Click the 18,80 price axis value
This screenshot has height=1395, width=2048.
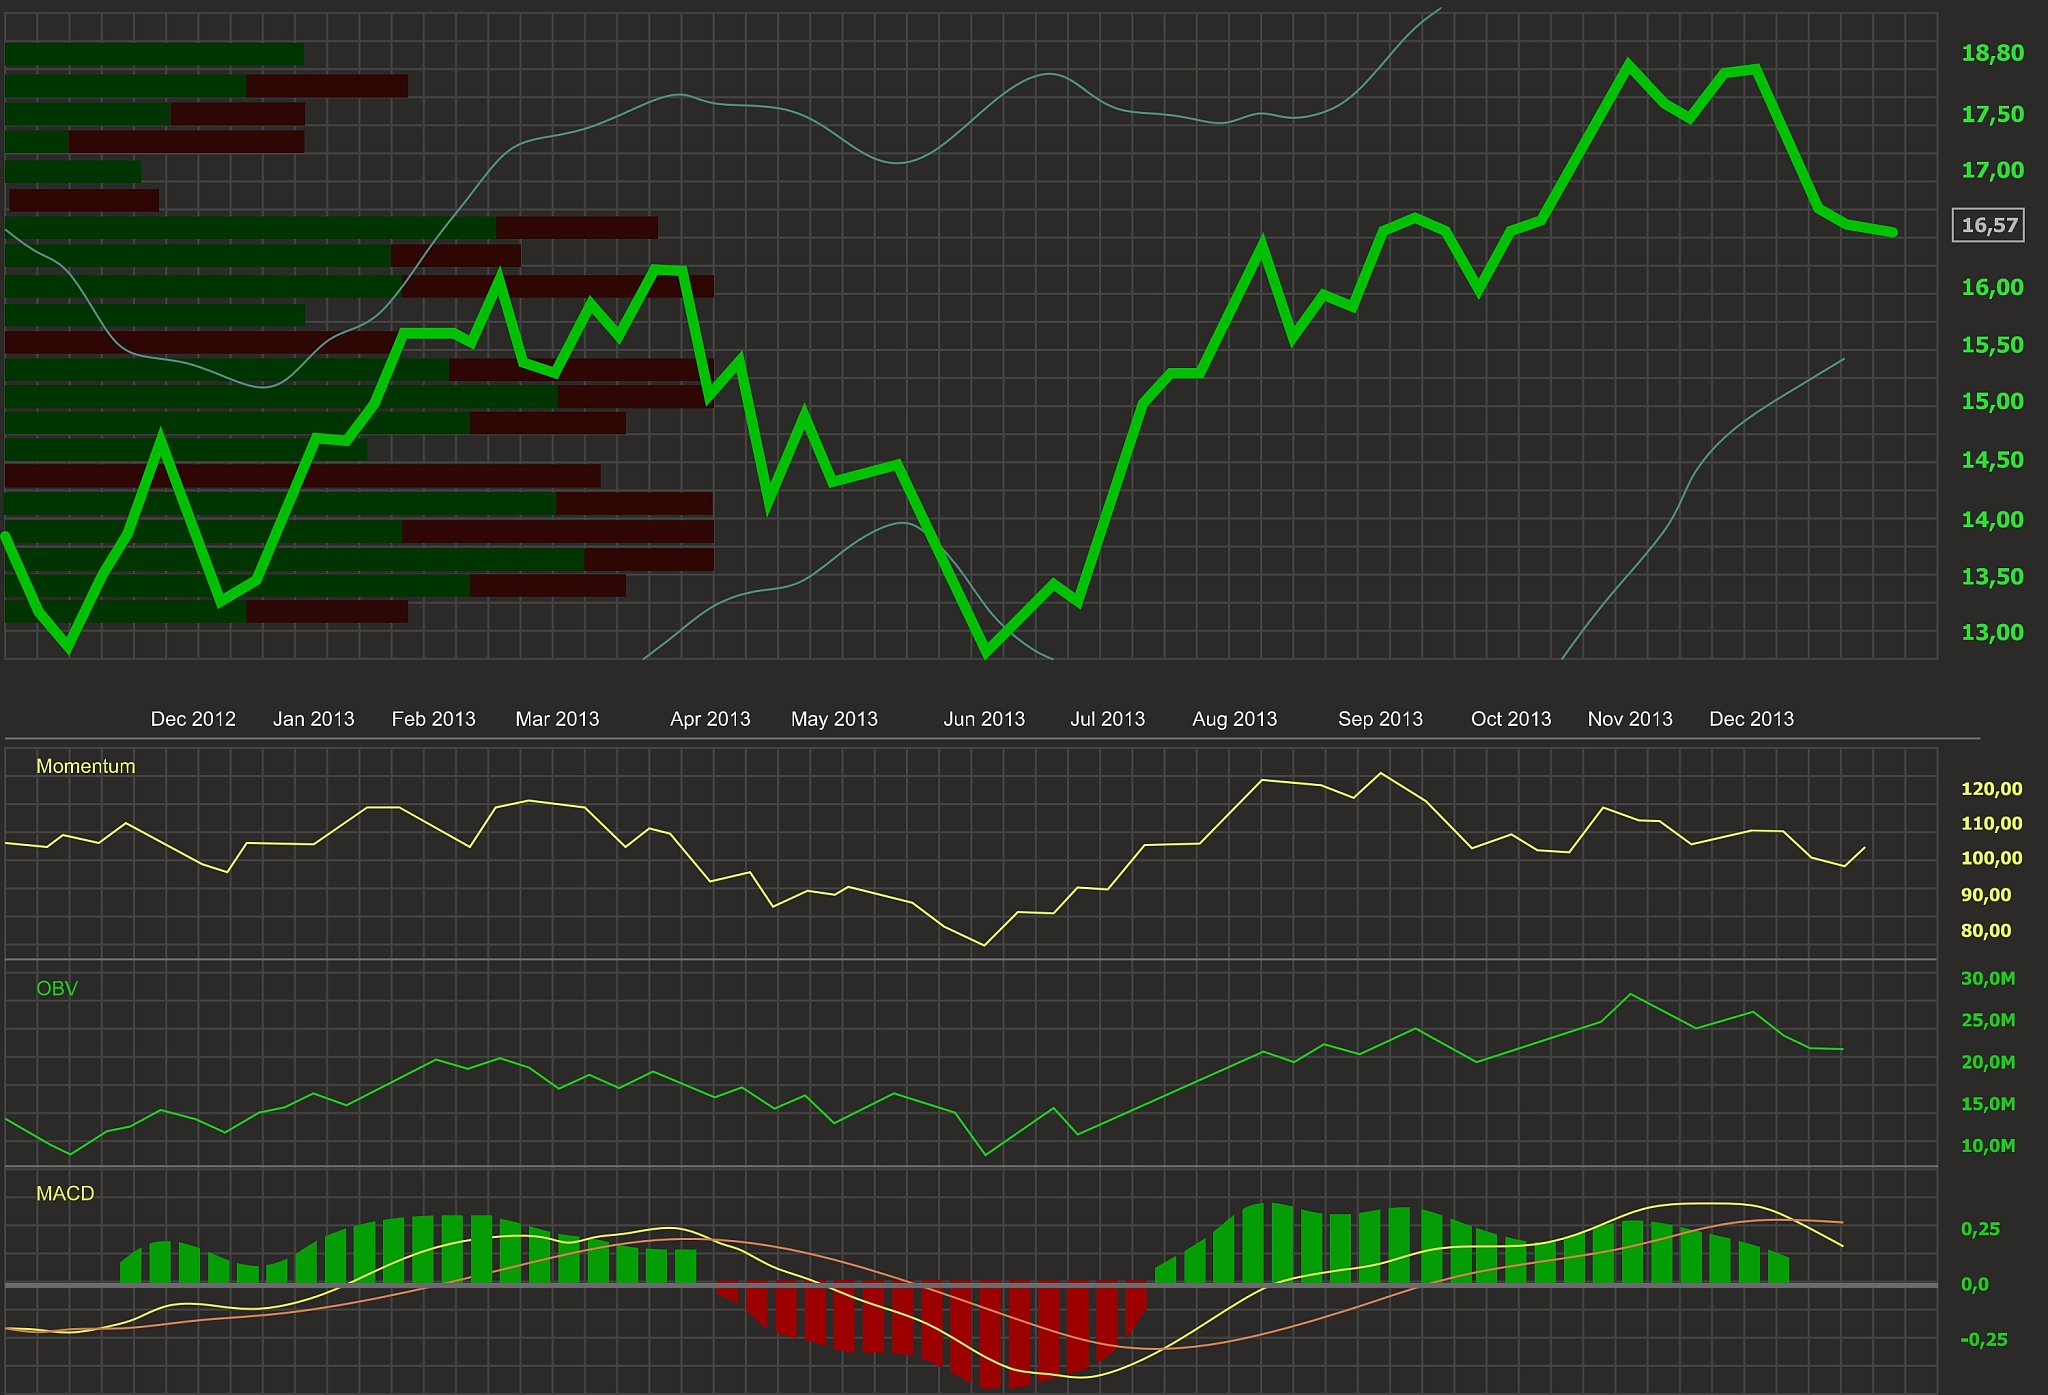coord(1992,54)
